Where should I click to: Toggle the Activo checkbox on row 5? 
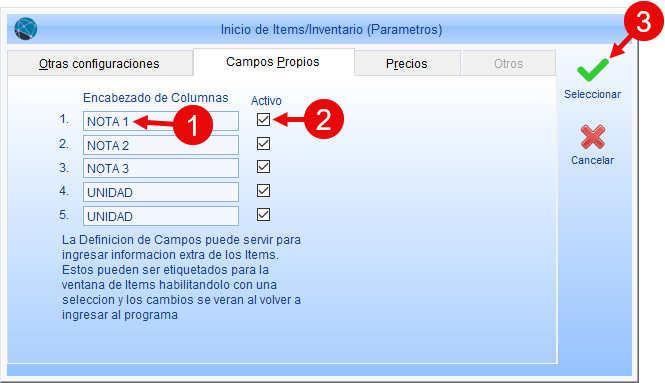(263, 215)
